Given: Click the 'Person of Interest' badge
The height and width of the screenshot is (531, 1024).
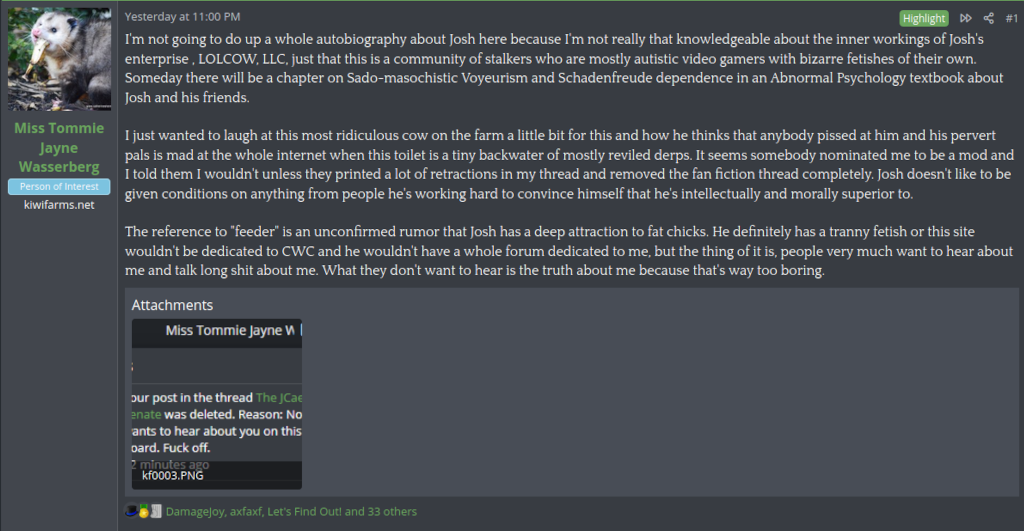Looking at the screenshot, I should point(59,187).
